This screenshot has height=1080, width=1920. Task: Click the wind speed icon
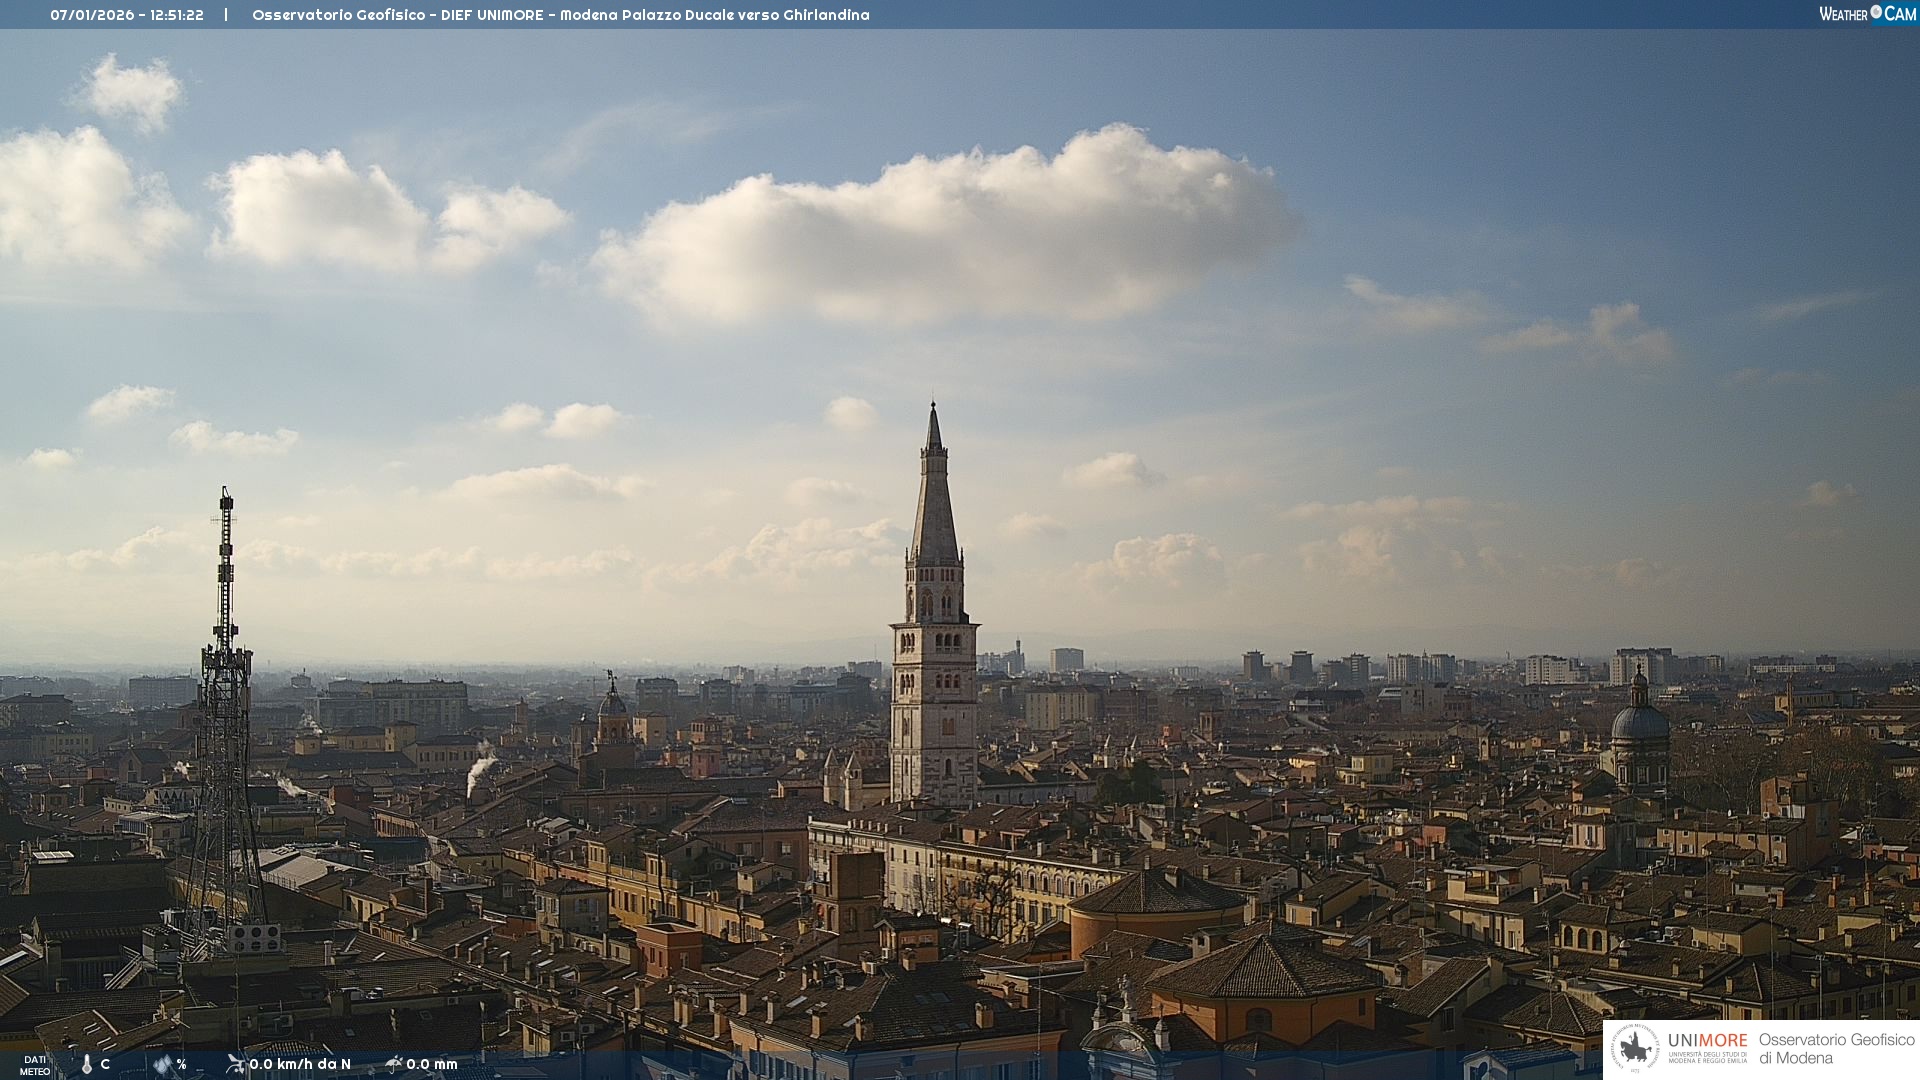[x=235, y=1064]
